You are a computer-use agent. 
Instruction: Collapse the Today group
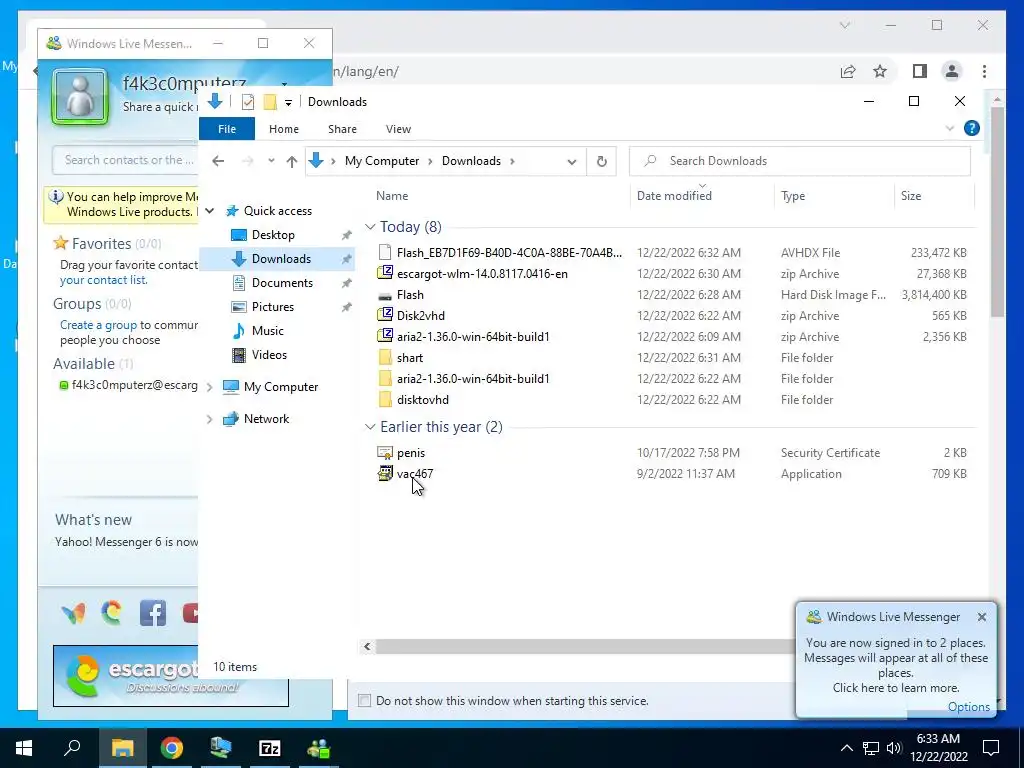point(370,227)
